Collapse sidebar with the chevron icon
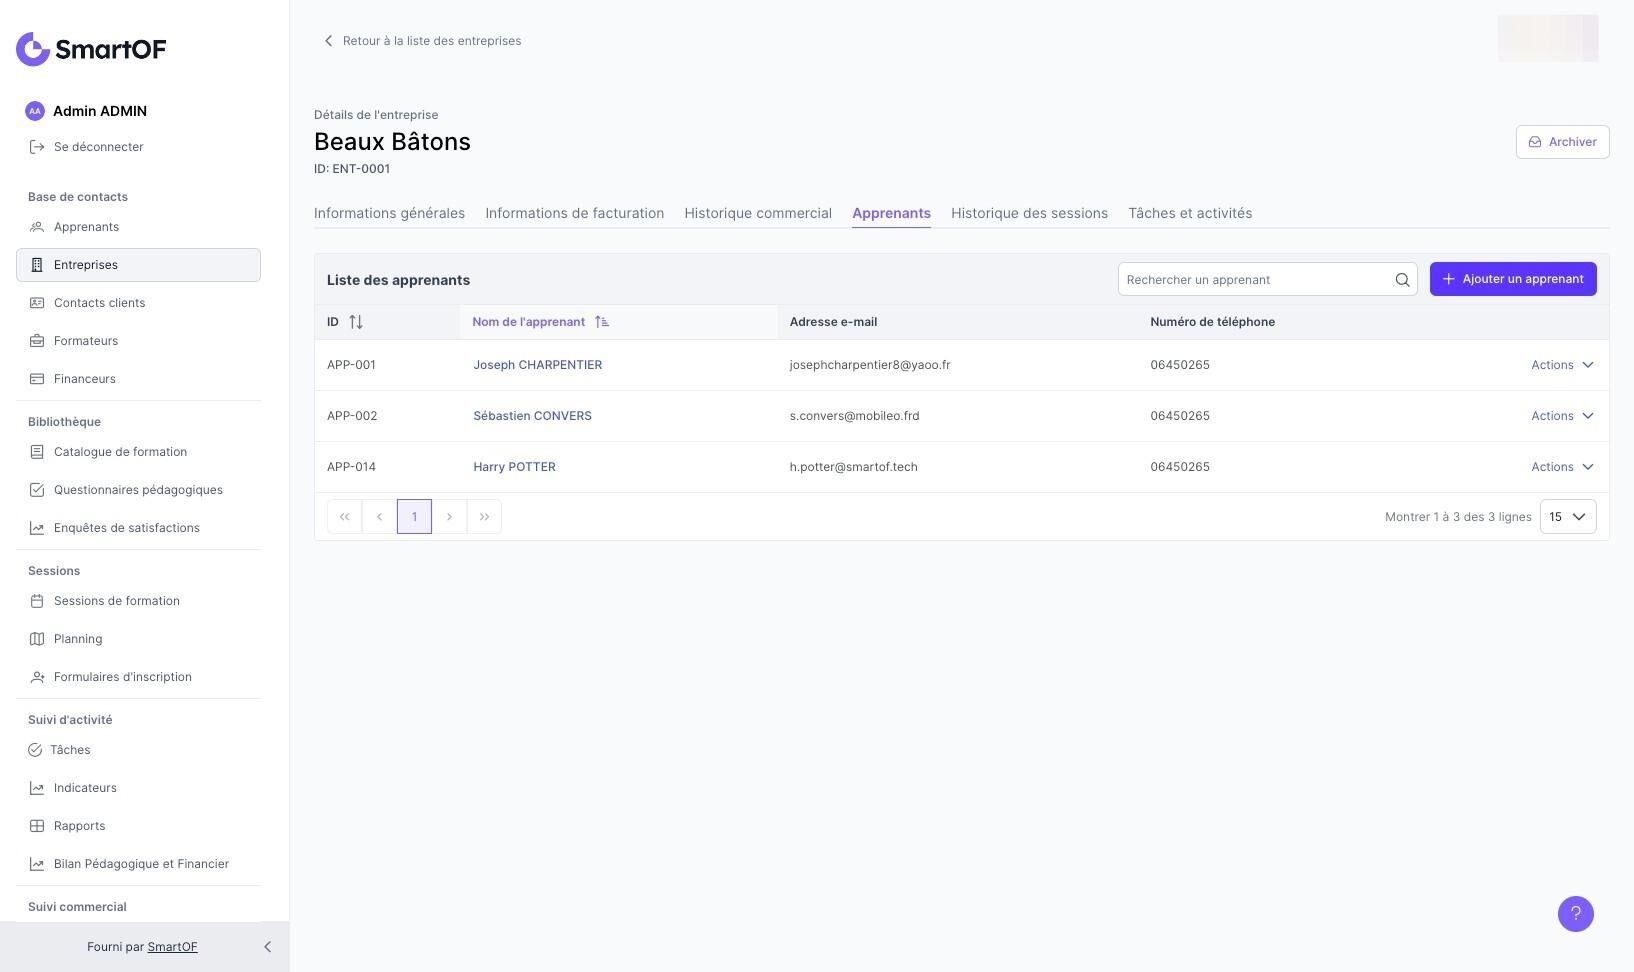The image size is (1634, 972). [267, 947]
